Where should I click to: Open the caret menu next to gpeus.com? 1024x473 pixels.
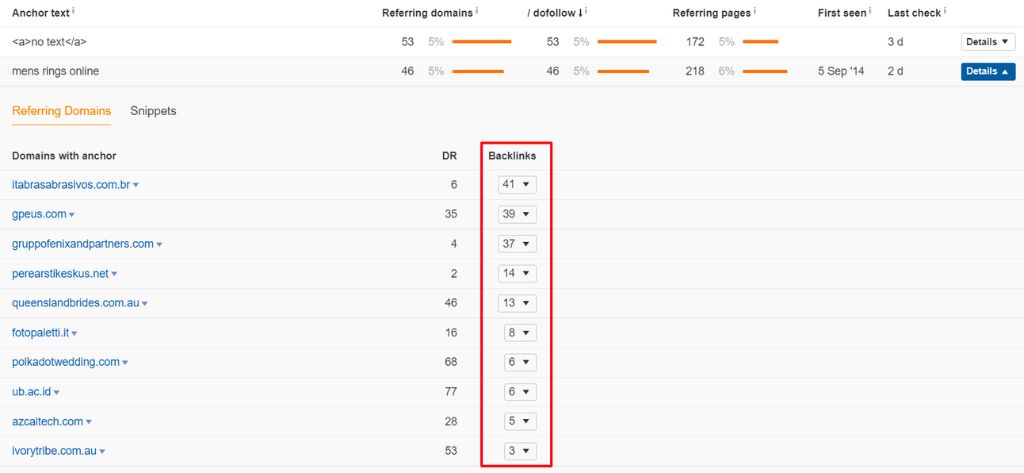click(72, 215)
